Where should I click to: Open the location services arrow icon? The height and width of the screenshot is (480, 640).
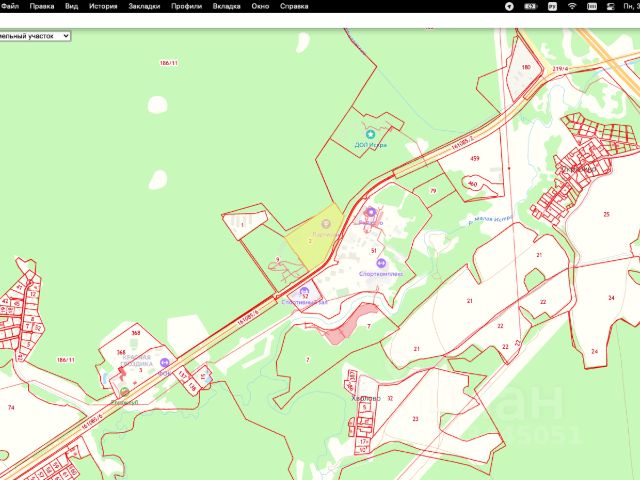coord(509,6)
